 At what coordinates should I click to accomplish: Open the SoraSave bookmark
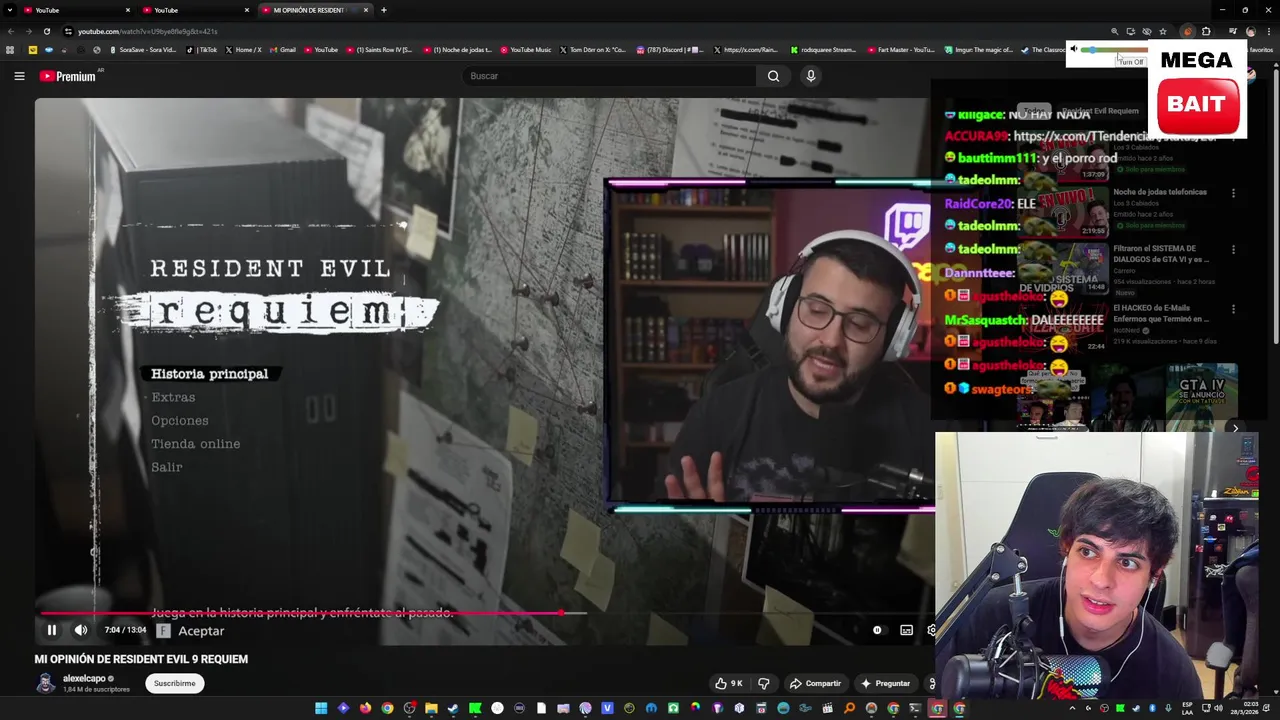tap(142, 49)
